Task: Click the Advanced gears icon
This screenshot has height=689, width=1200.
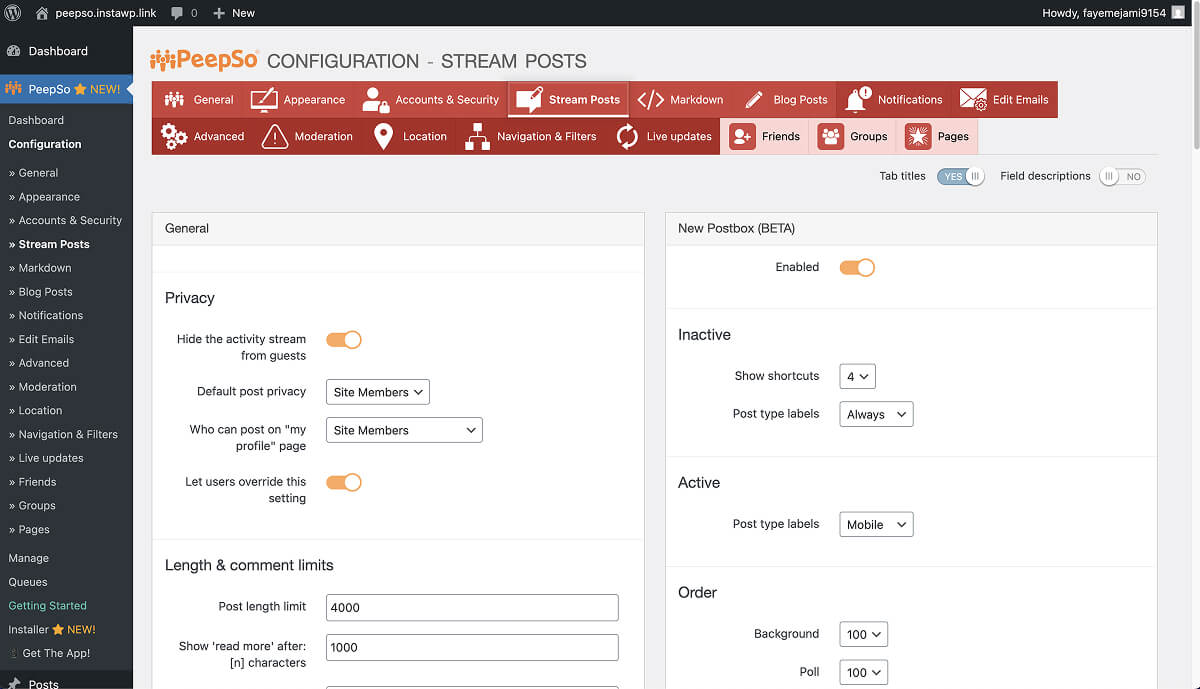Action: tap(174, 136)
